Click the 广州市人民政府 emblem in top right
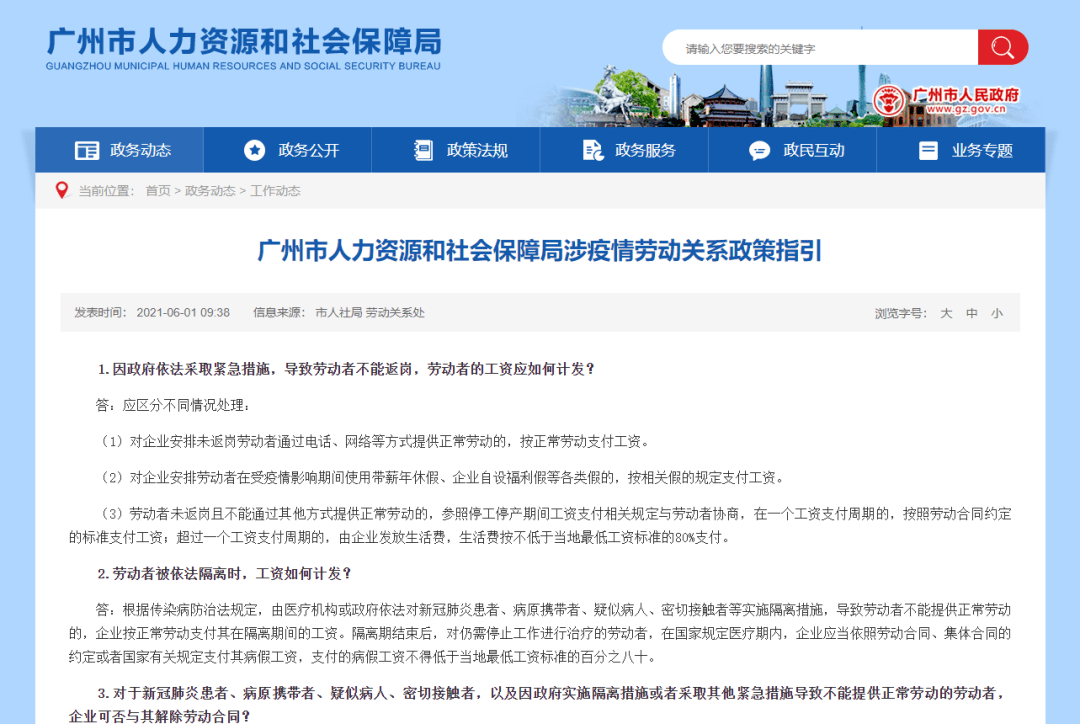This screenshot has width=1080, height=724. (889, 100)
